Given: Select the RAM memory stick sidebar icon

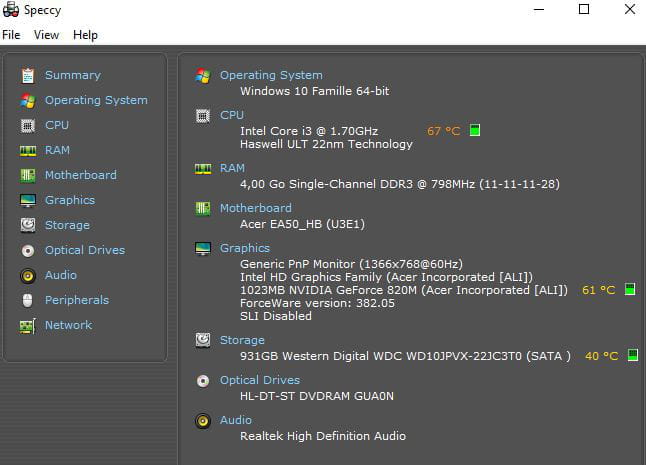Looking at the screenshot, I should click(x=28, y=151).
